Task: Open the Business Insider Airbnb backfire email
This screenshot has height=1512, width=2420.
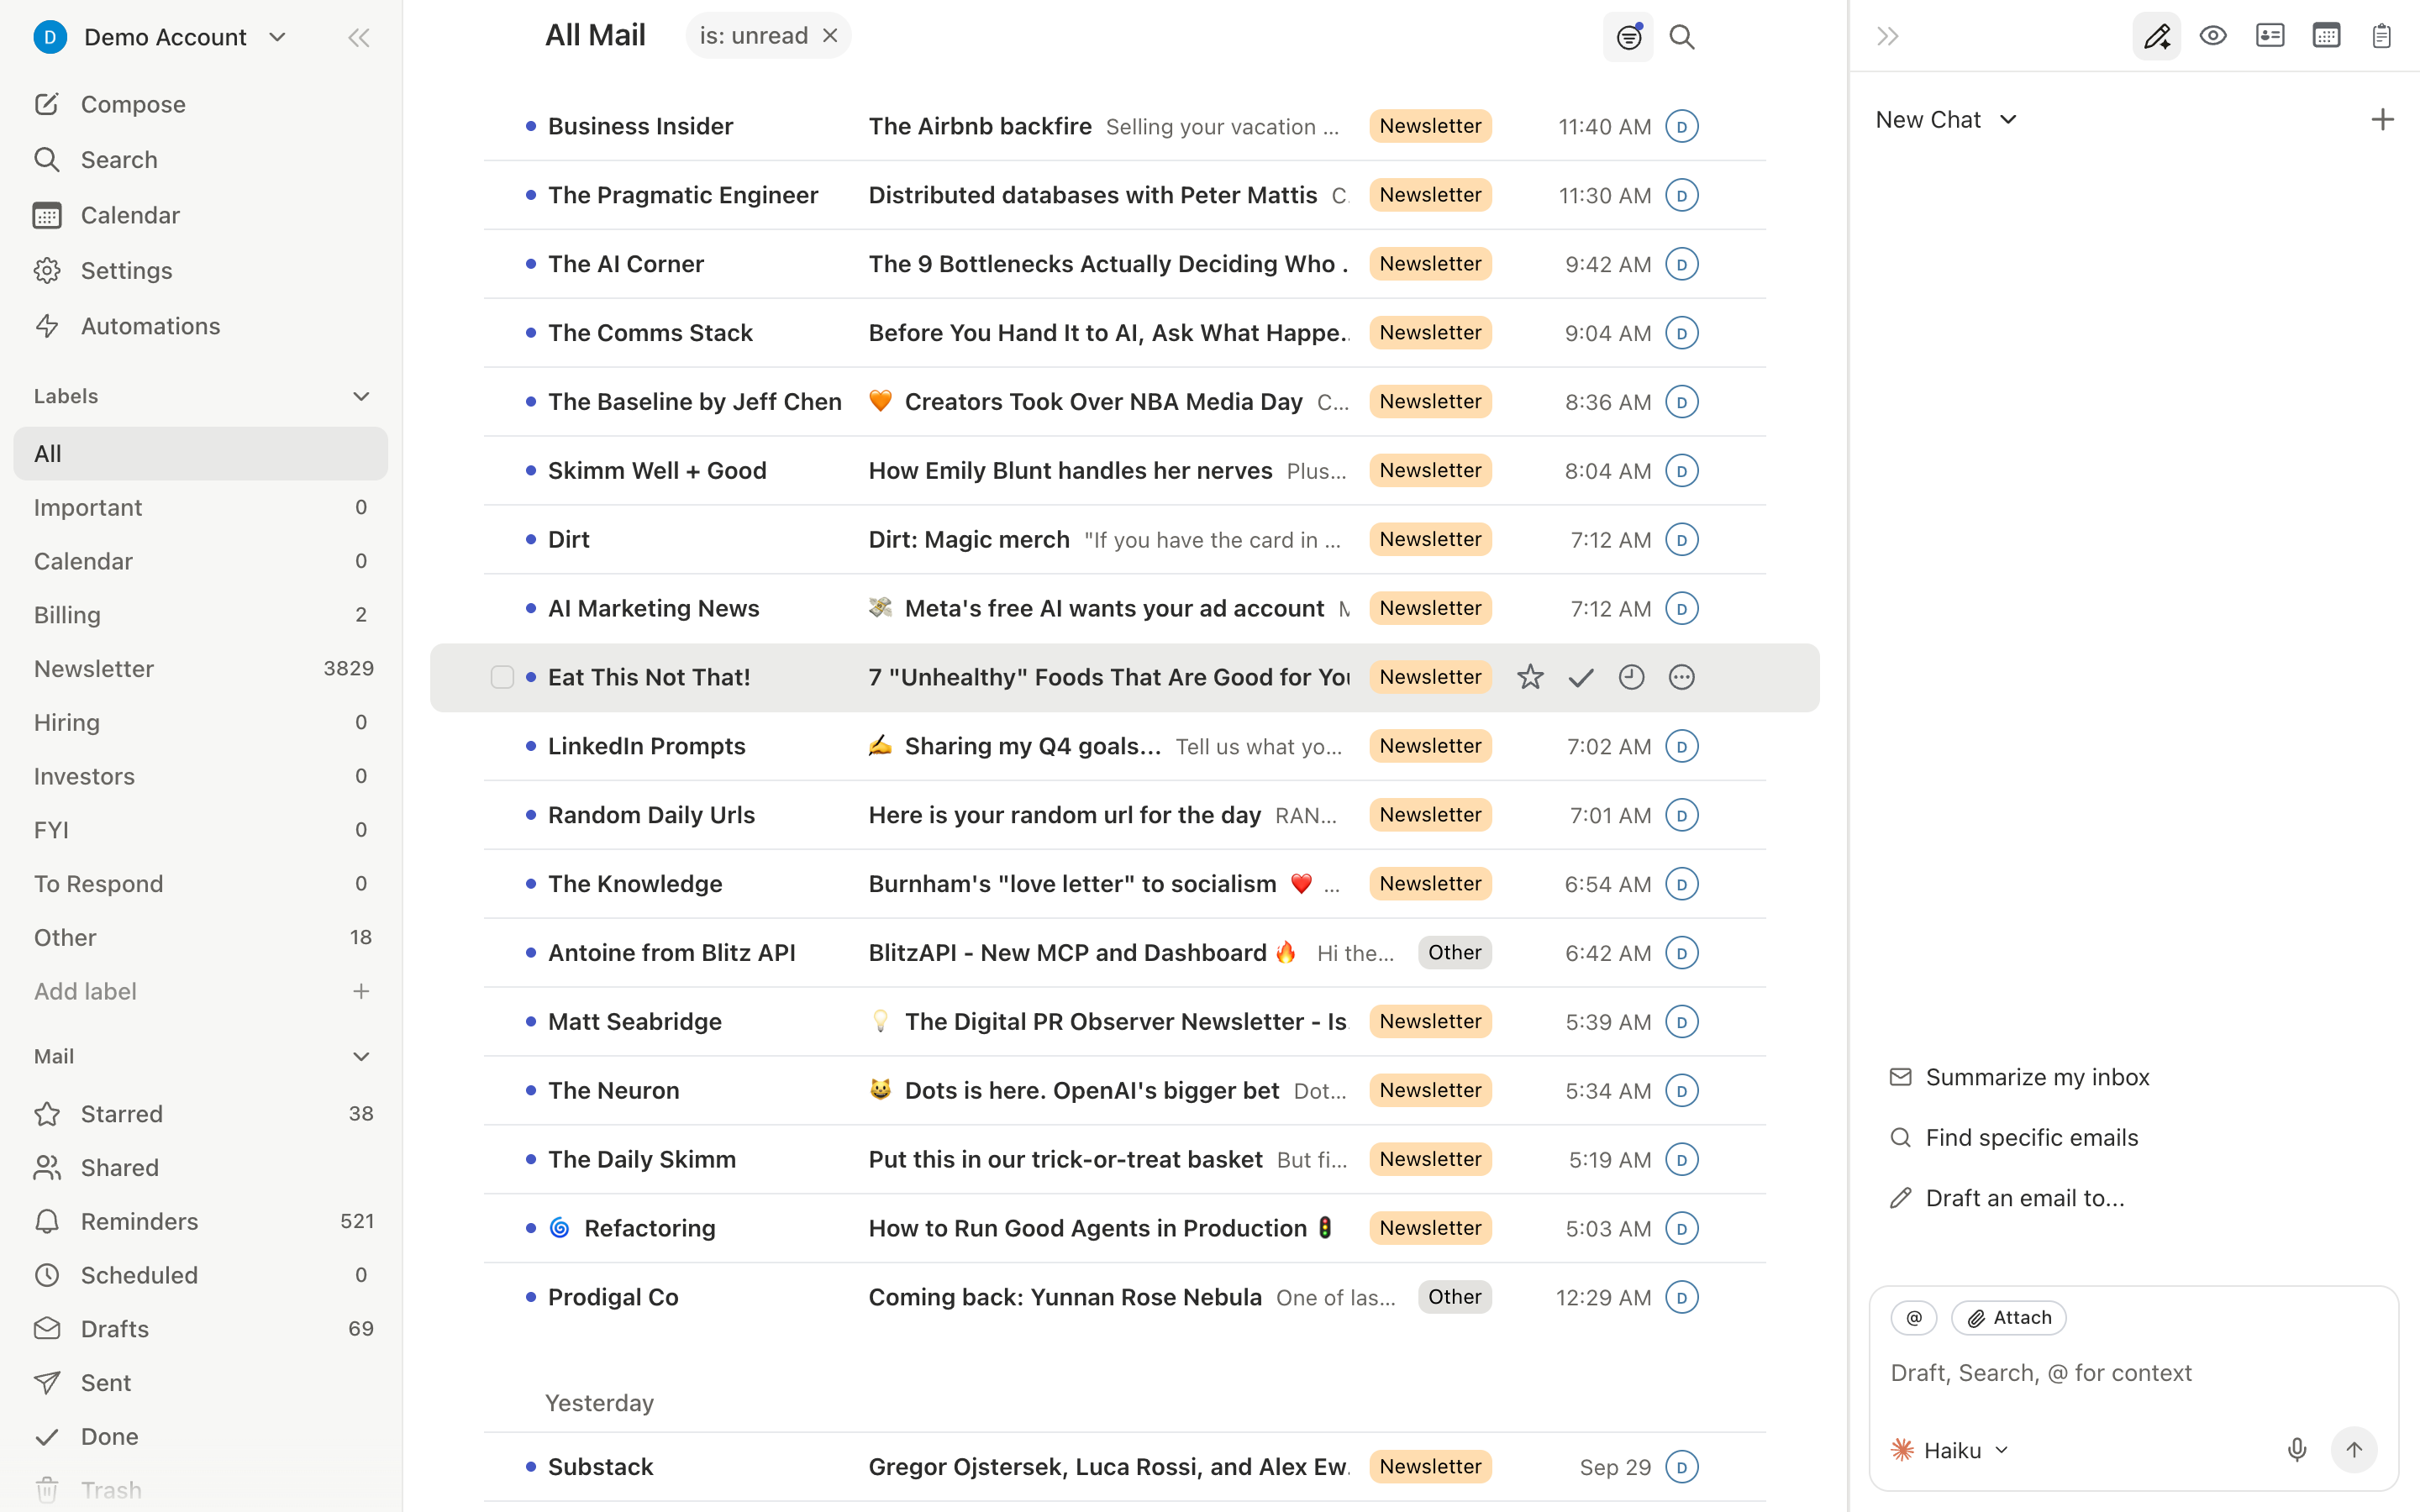Action: pos(1124,127)
